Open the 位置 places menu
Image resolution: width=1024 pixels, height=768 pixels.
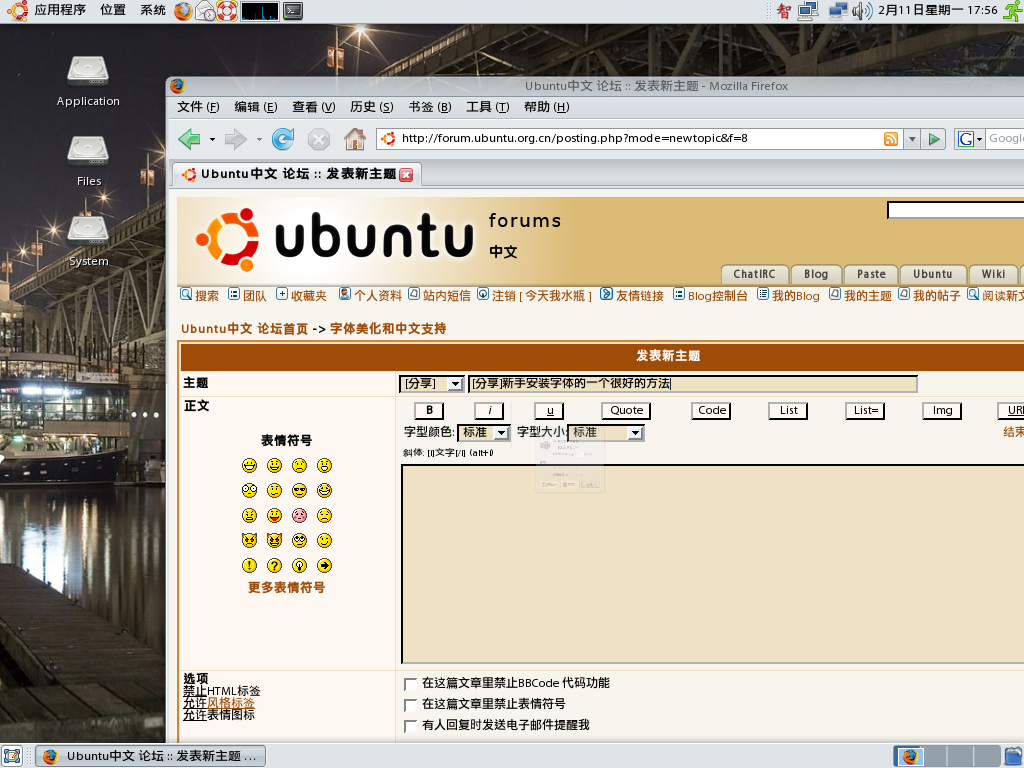tap(113, 10)
